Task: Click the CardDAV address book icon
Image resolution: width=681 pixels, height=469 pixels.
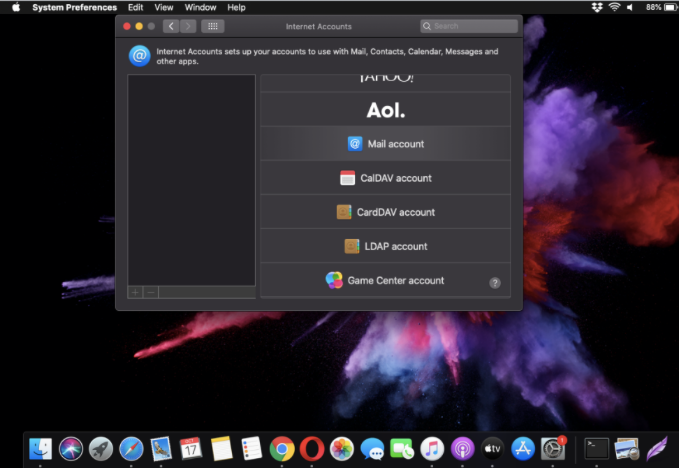Action: pyautogui.click(x=344, y=212)
